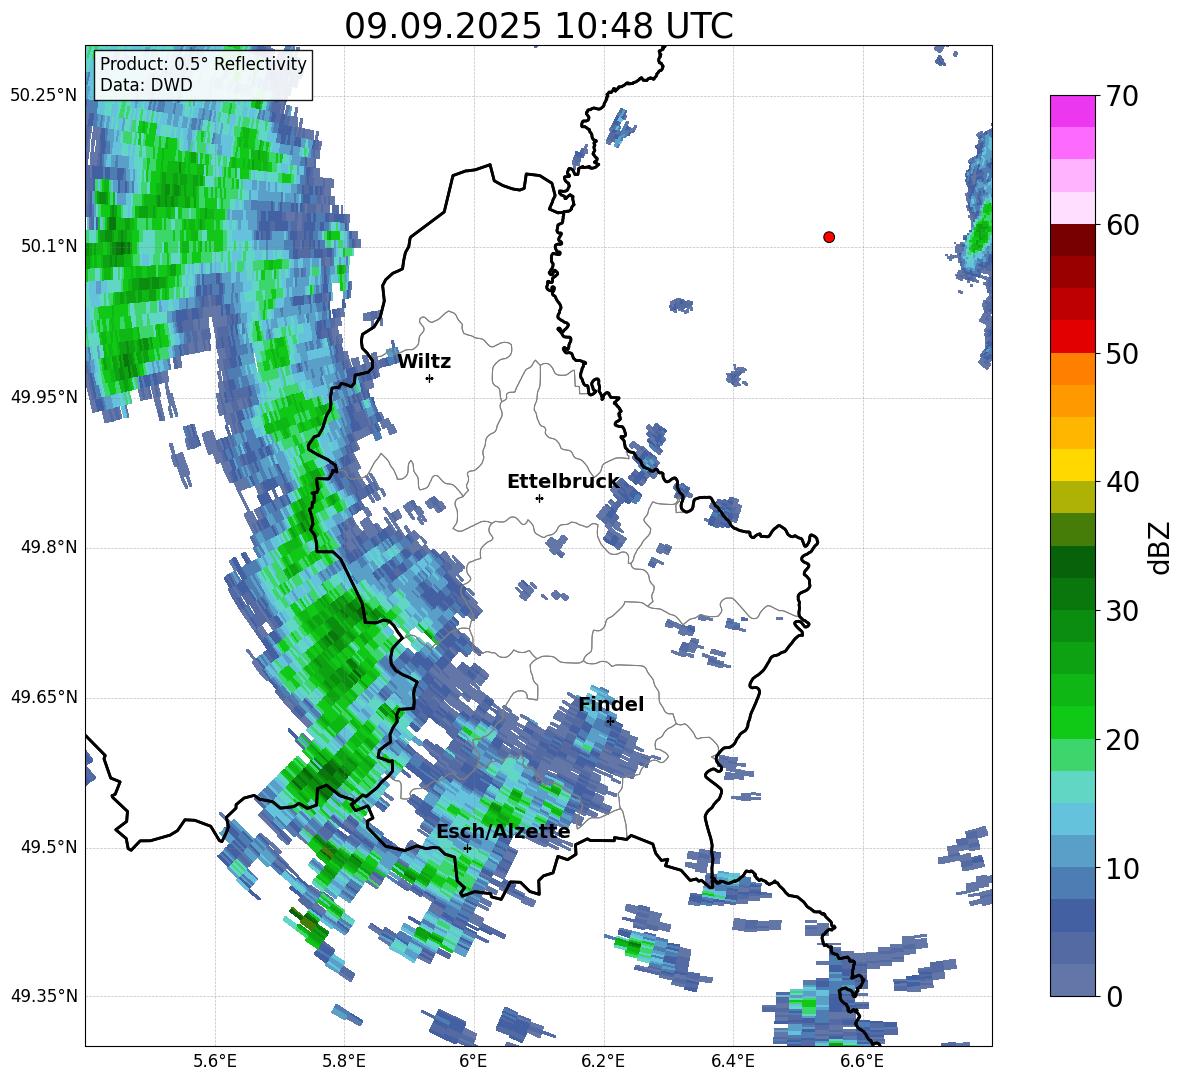Select the Wiltz city label
Screen dimensions: 1184x1081
pyautogui.click(x=424, y=362)
